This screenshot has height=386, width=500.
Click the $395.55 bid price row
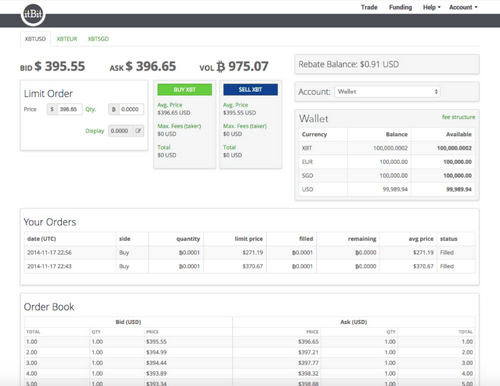[x=128, y=342]
